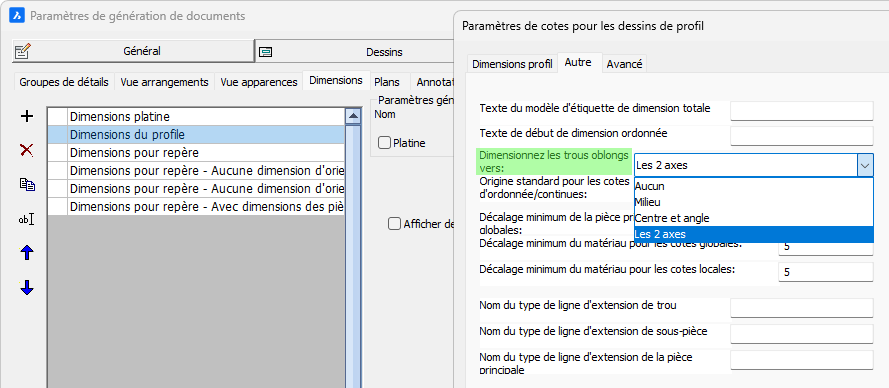Delete the selected entry with the red X icon

(27, 150)
